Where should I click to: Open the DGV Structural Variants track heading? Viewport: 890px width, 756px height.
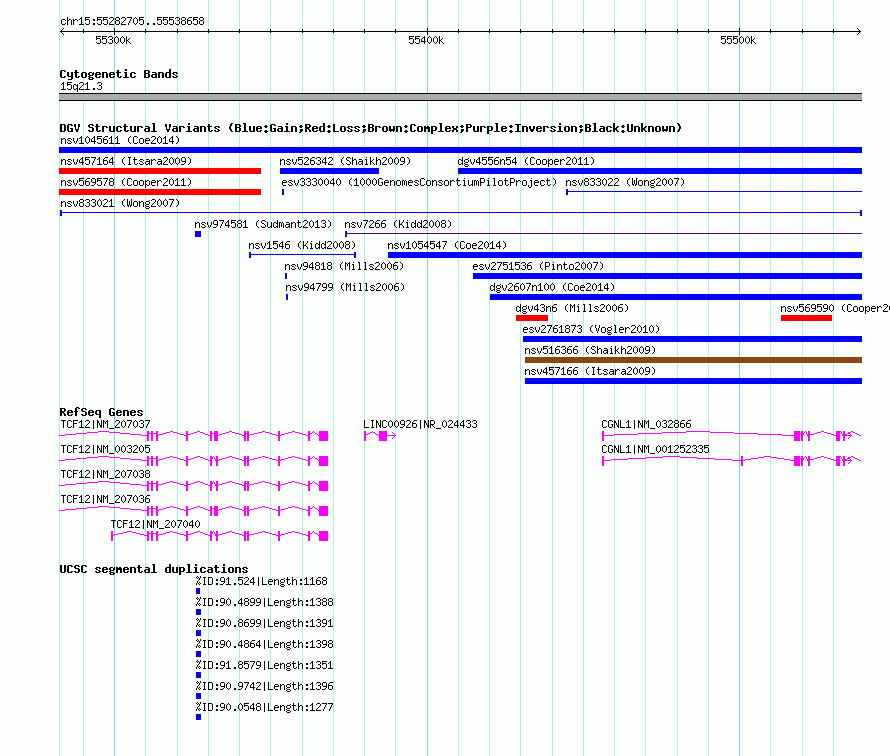370,128
